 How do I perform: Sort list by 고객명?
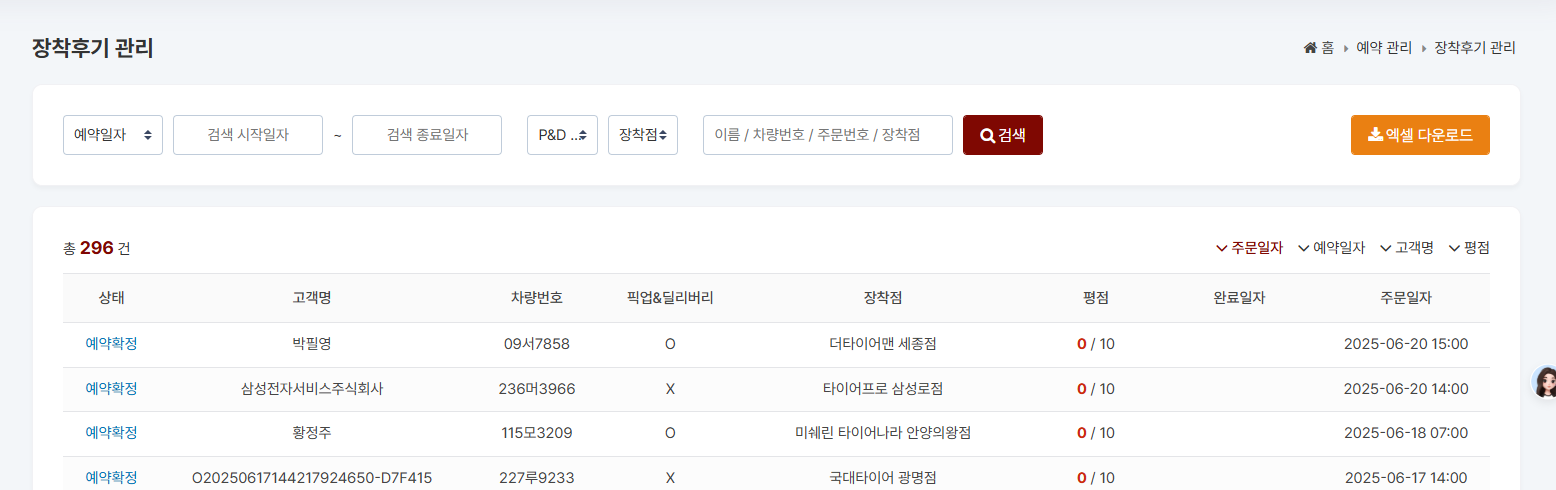pyautogui.click(x=1407, y=248)
